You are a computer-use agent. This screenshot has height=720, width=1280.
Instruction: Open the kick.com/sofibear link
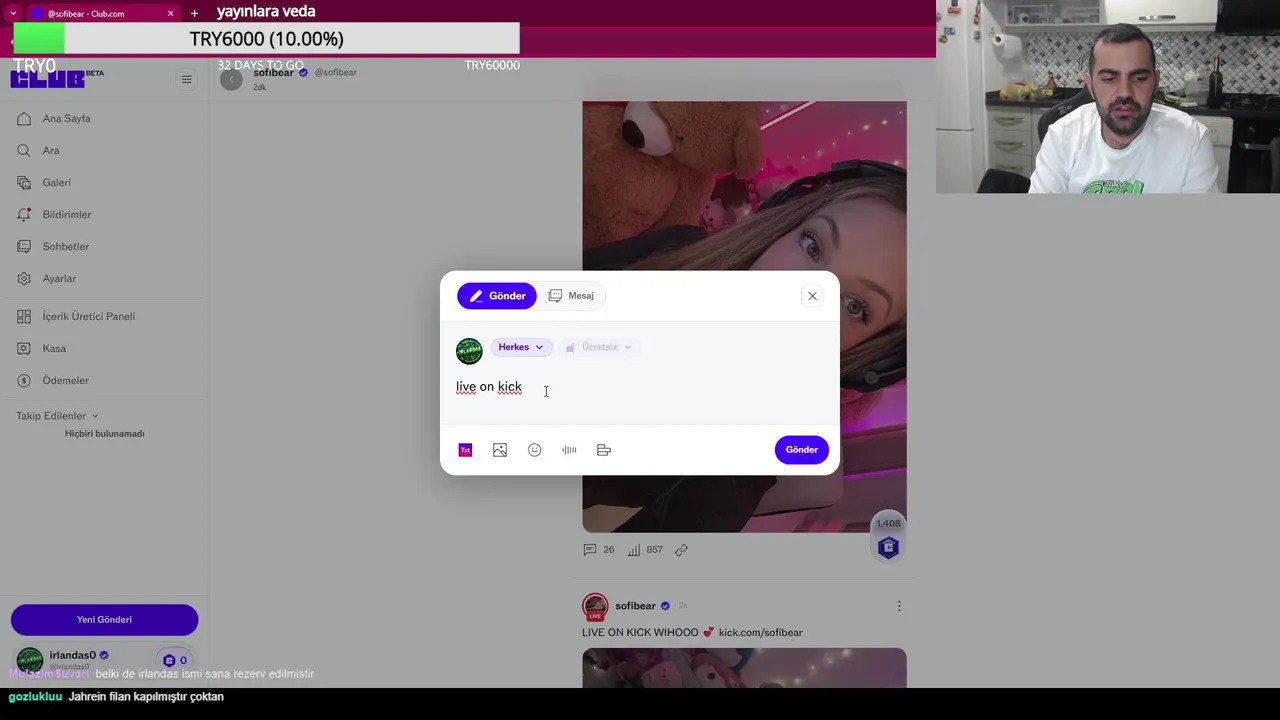pos(760,633)
